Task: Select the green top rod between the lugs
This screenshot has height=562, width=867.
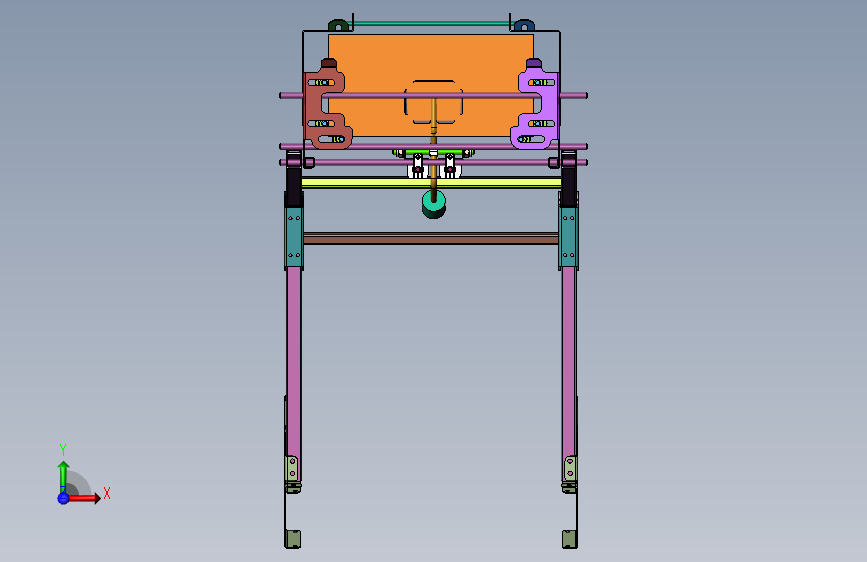Action: pyautogui.click(x=431, y=23)
